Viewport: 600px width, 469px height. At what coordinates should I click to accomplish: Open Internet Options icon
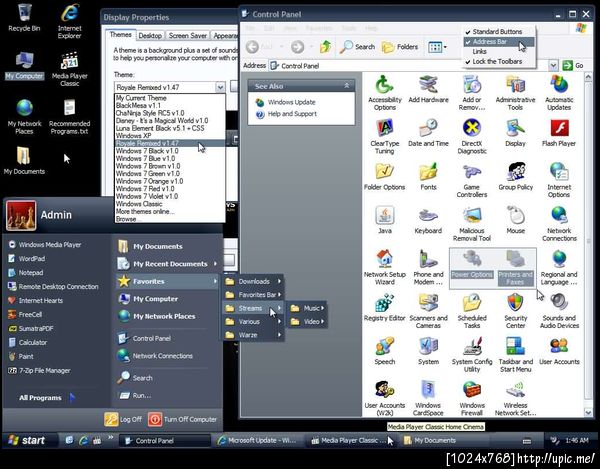click(559, 180)
